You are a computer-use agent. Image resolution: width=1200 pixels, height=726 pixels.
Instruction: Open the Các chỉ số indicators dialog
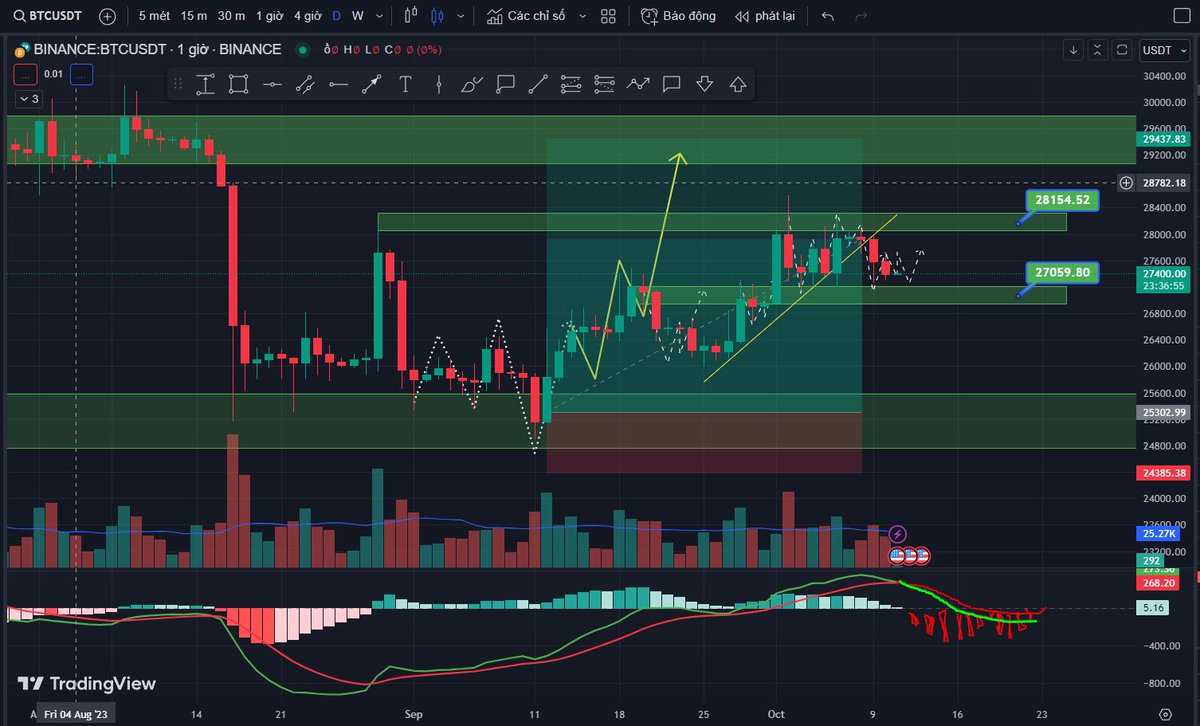point(526,16)
